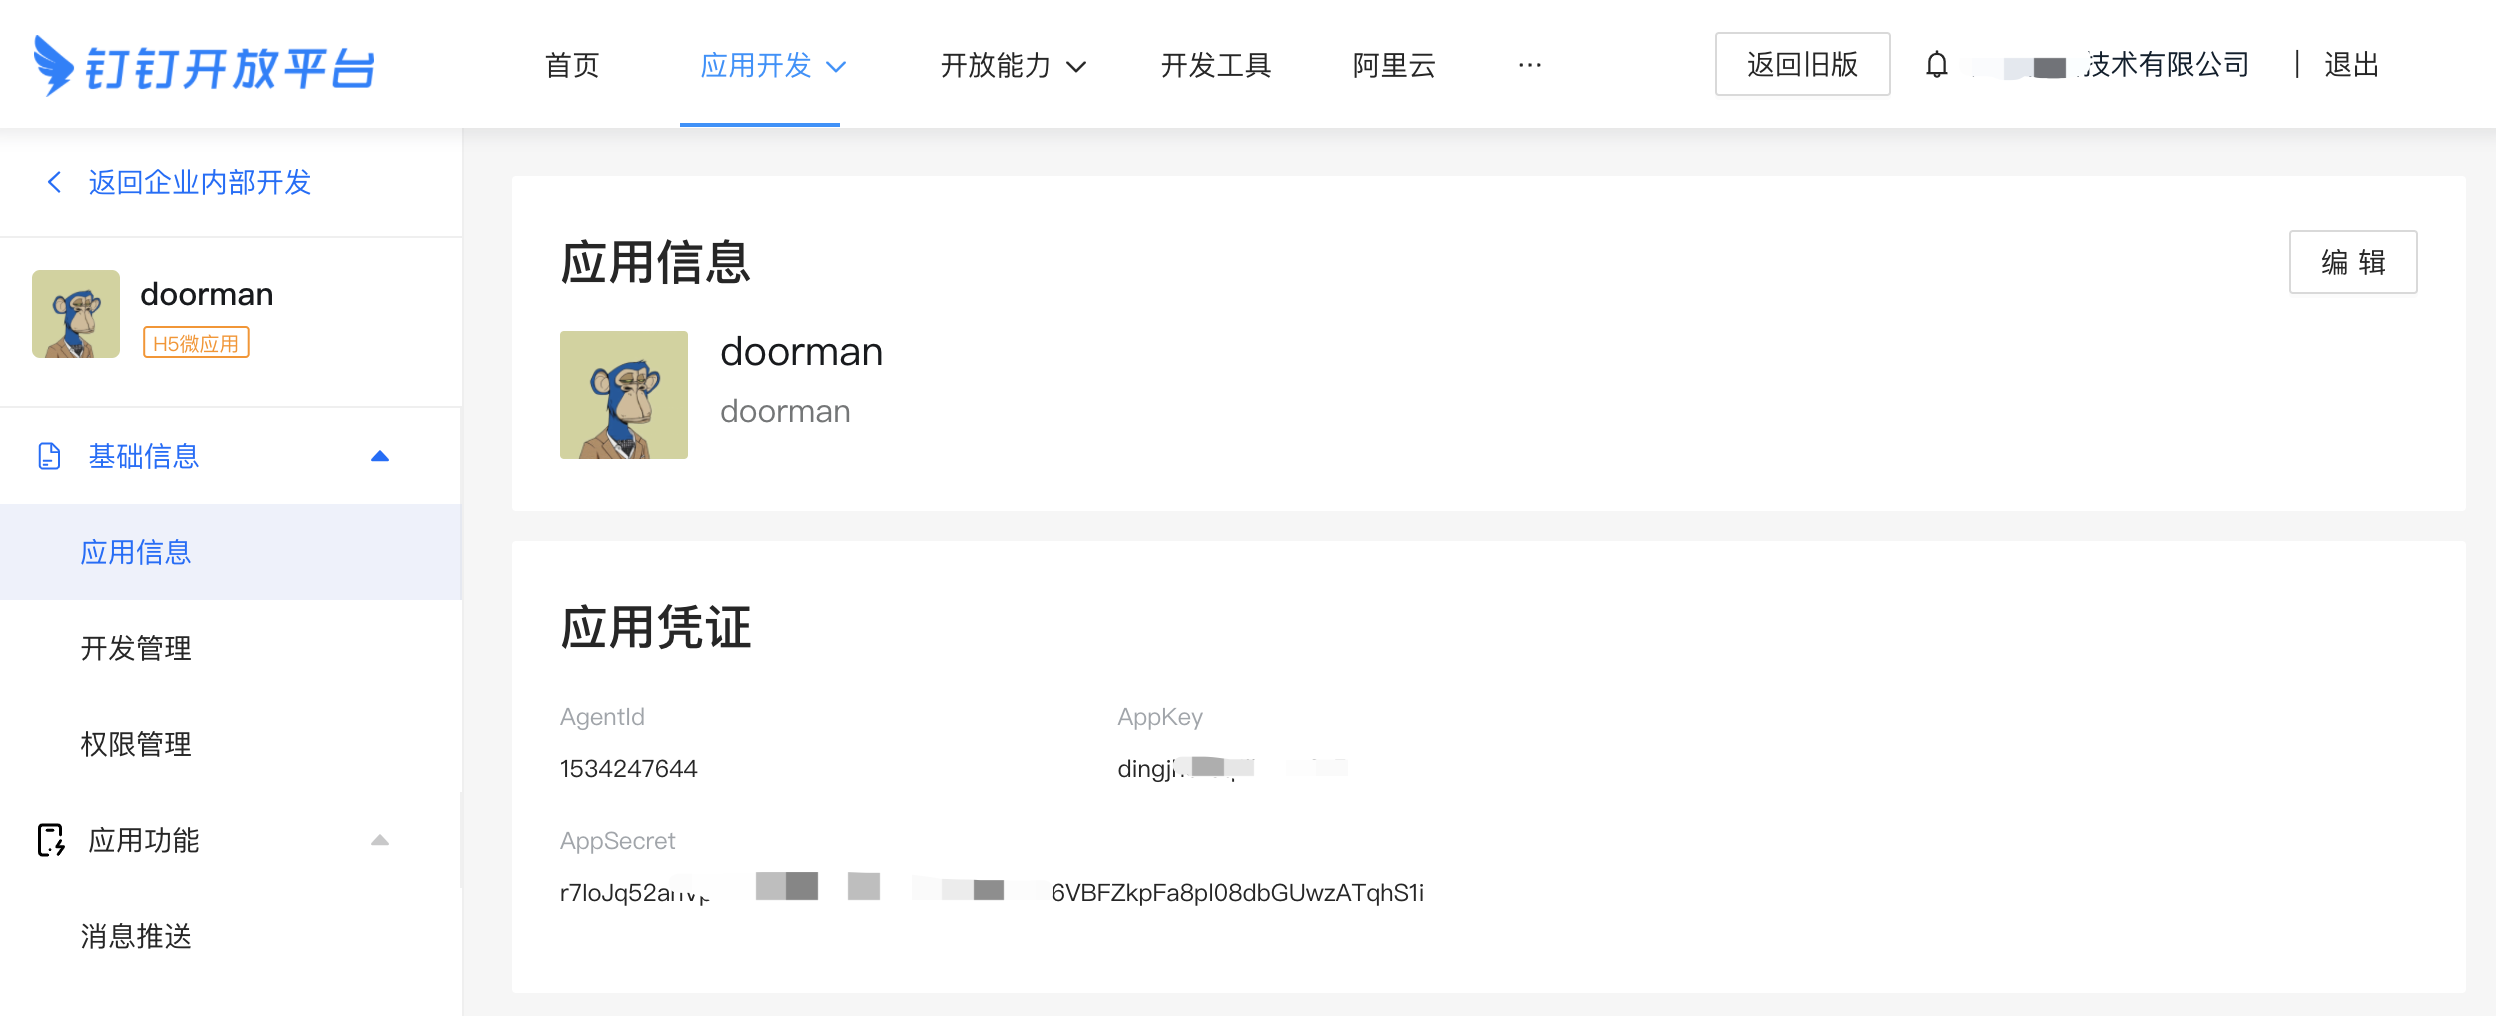2496x1016 pixels.
Task: Click the back arrow beside 返回企业内部开发
Action: click(x=54, y=182)
